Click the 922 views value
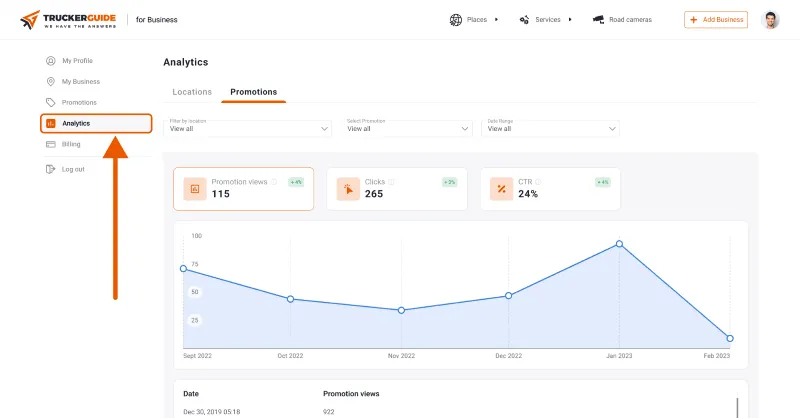Screen dimensions: 800x418 [329, 412]
